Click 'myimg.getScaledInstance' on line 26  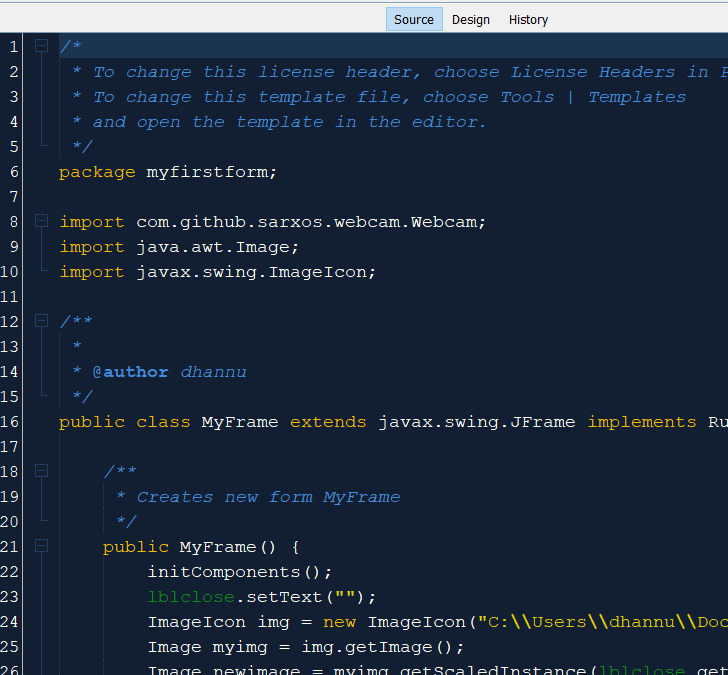pos(460,670)
